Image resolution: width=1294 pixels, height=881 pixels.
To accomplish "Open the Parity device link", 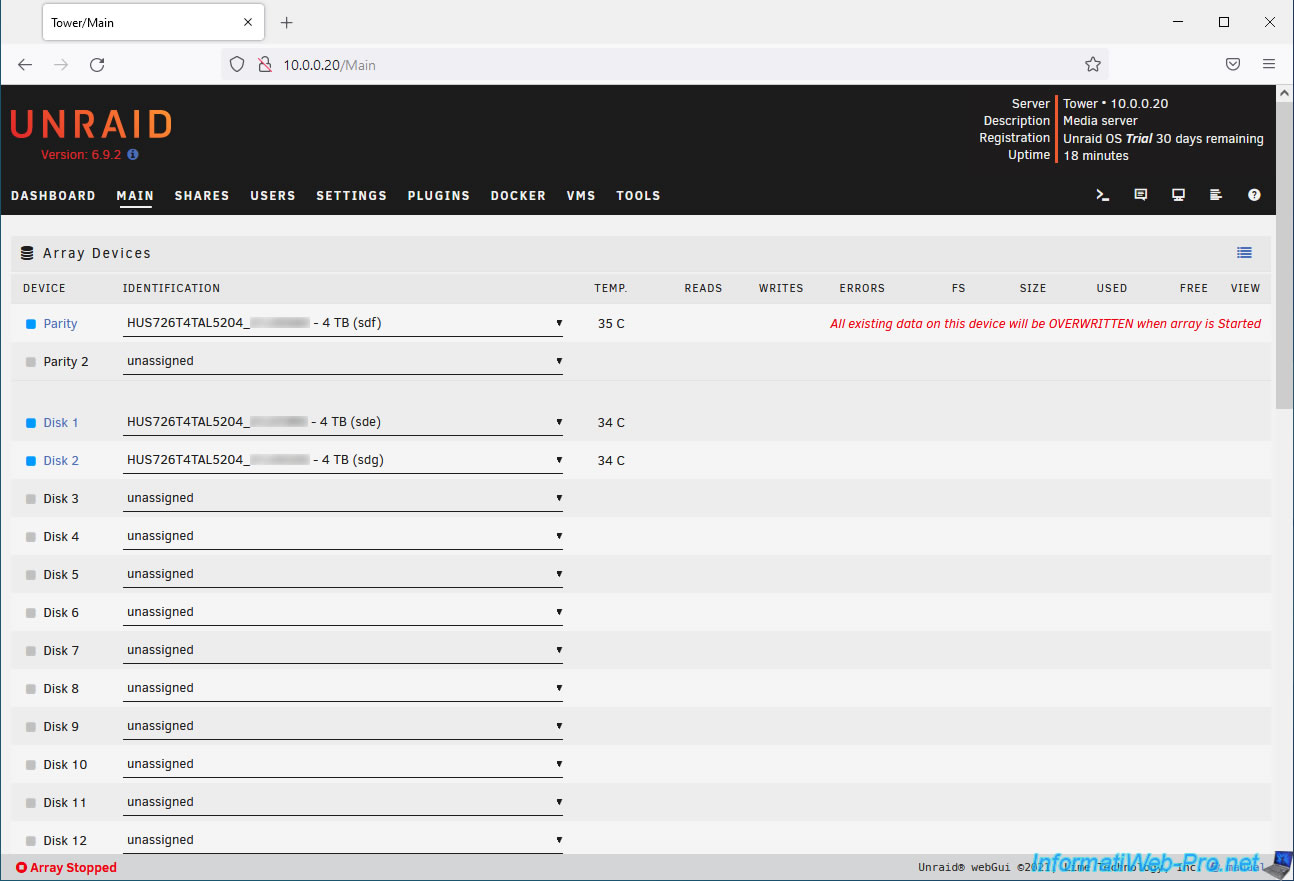I will coord(60,324).
